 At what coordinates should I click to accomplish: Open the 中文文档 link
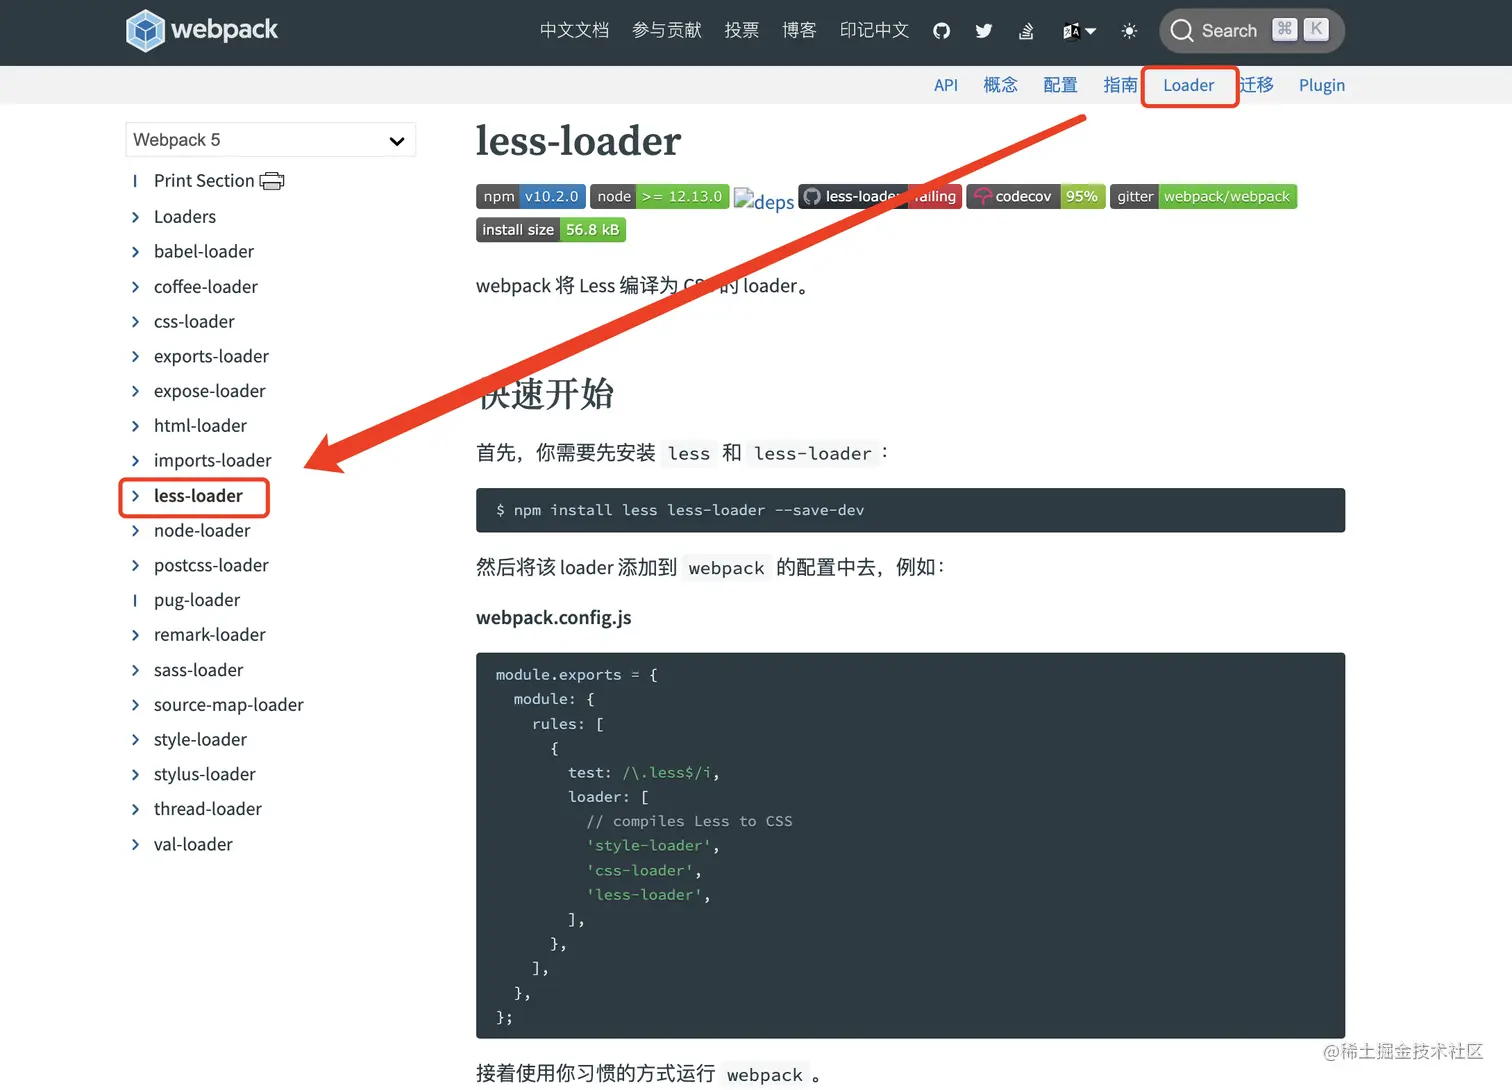pos(574,30)
